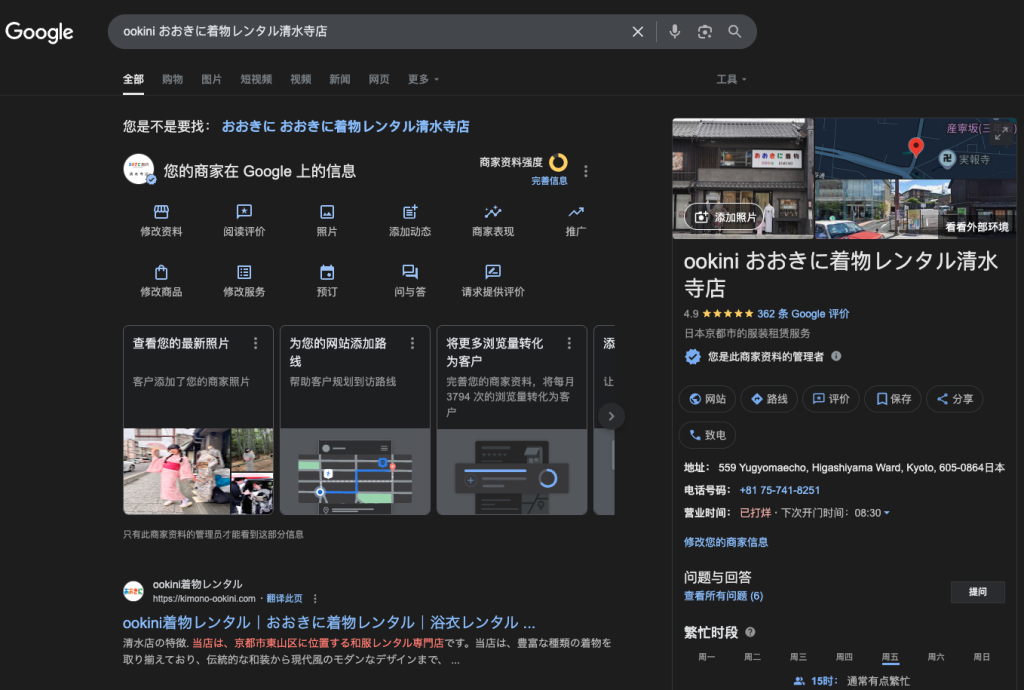Switch to the 新闻 tab
The height and width of the screenshot is (690, 1024).
(340, 79)
